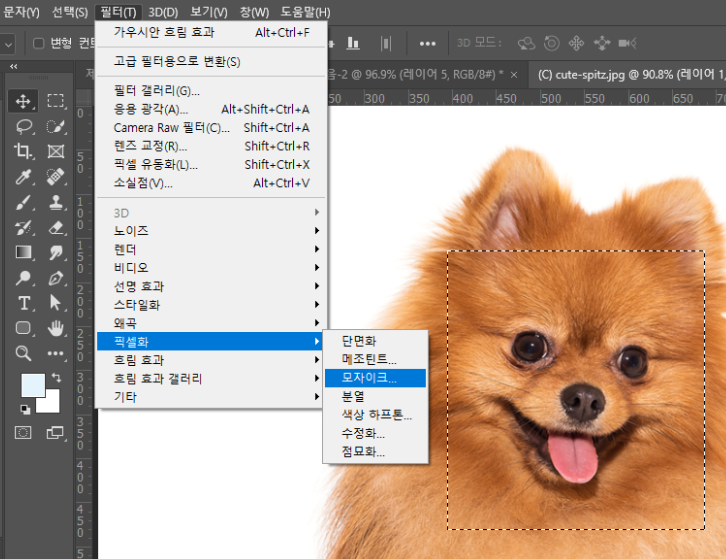Select the Crop tool
This screenshot has width=726, height=559.
[23, 151]
